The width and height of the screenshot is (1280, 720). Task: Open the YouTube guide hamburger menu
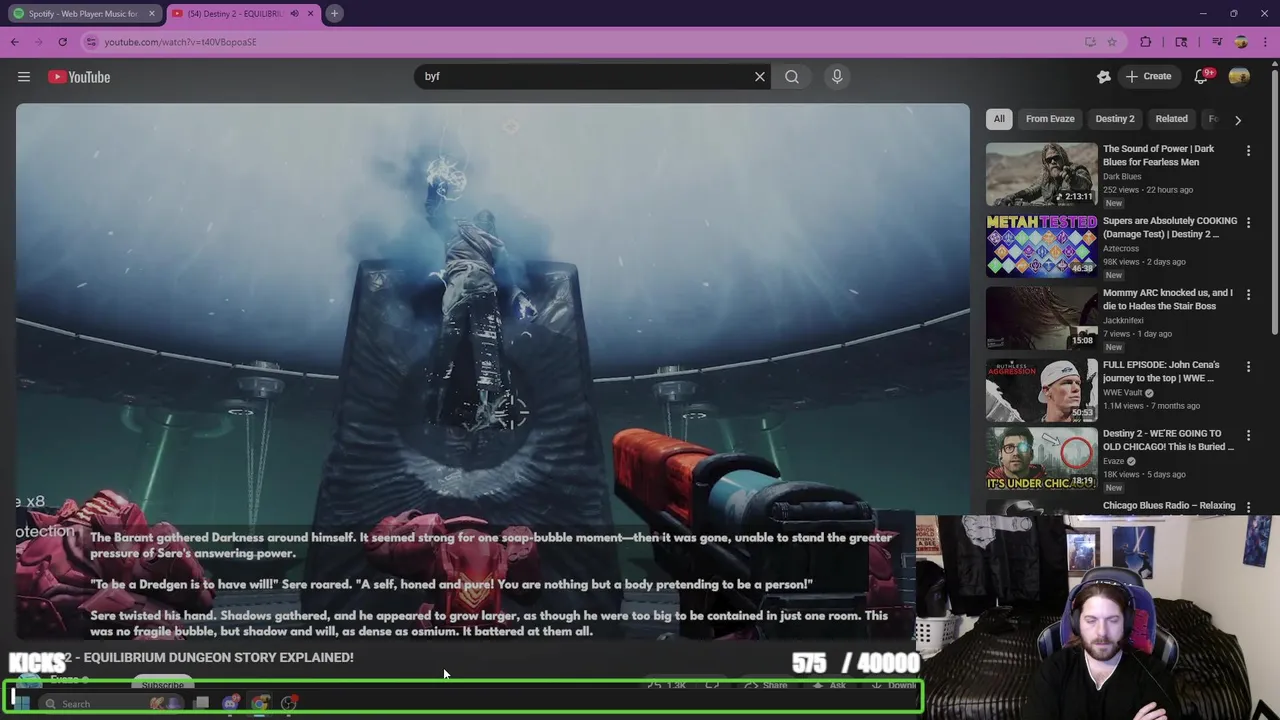pos(24,77)
